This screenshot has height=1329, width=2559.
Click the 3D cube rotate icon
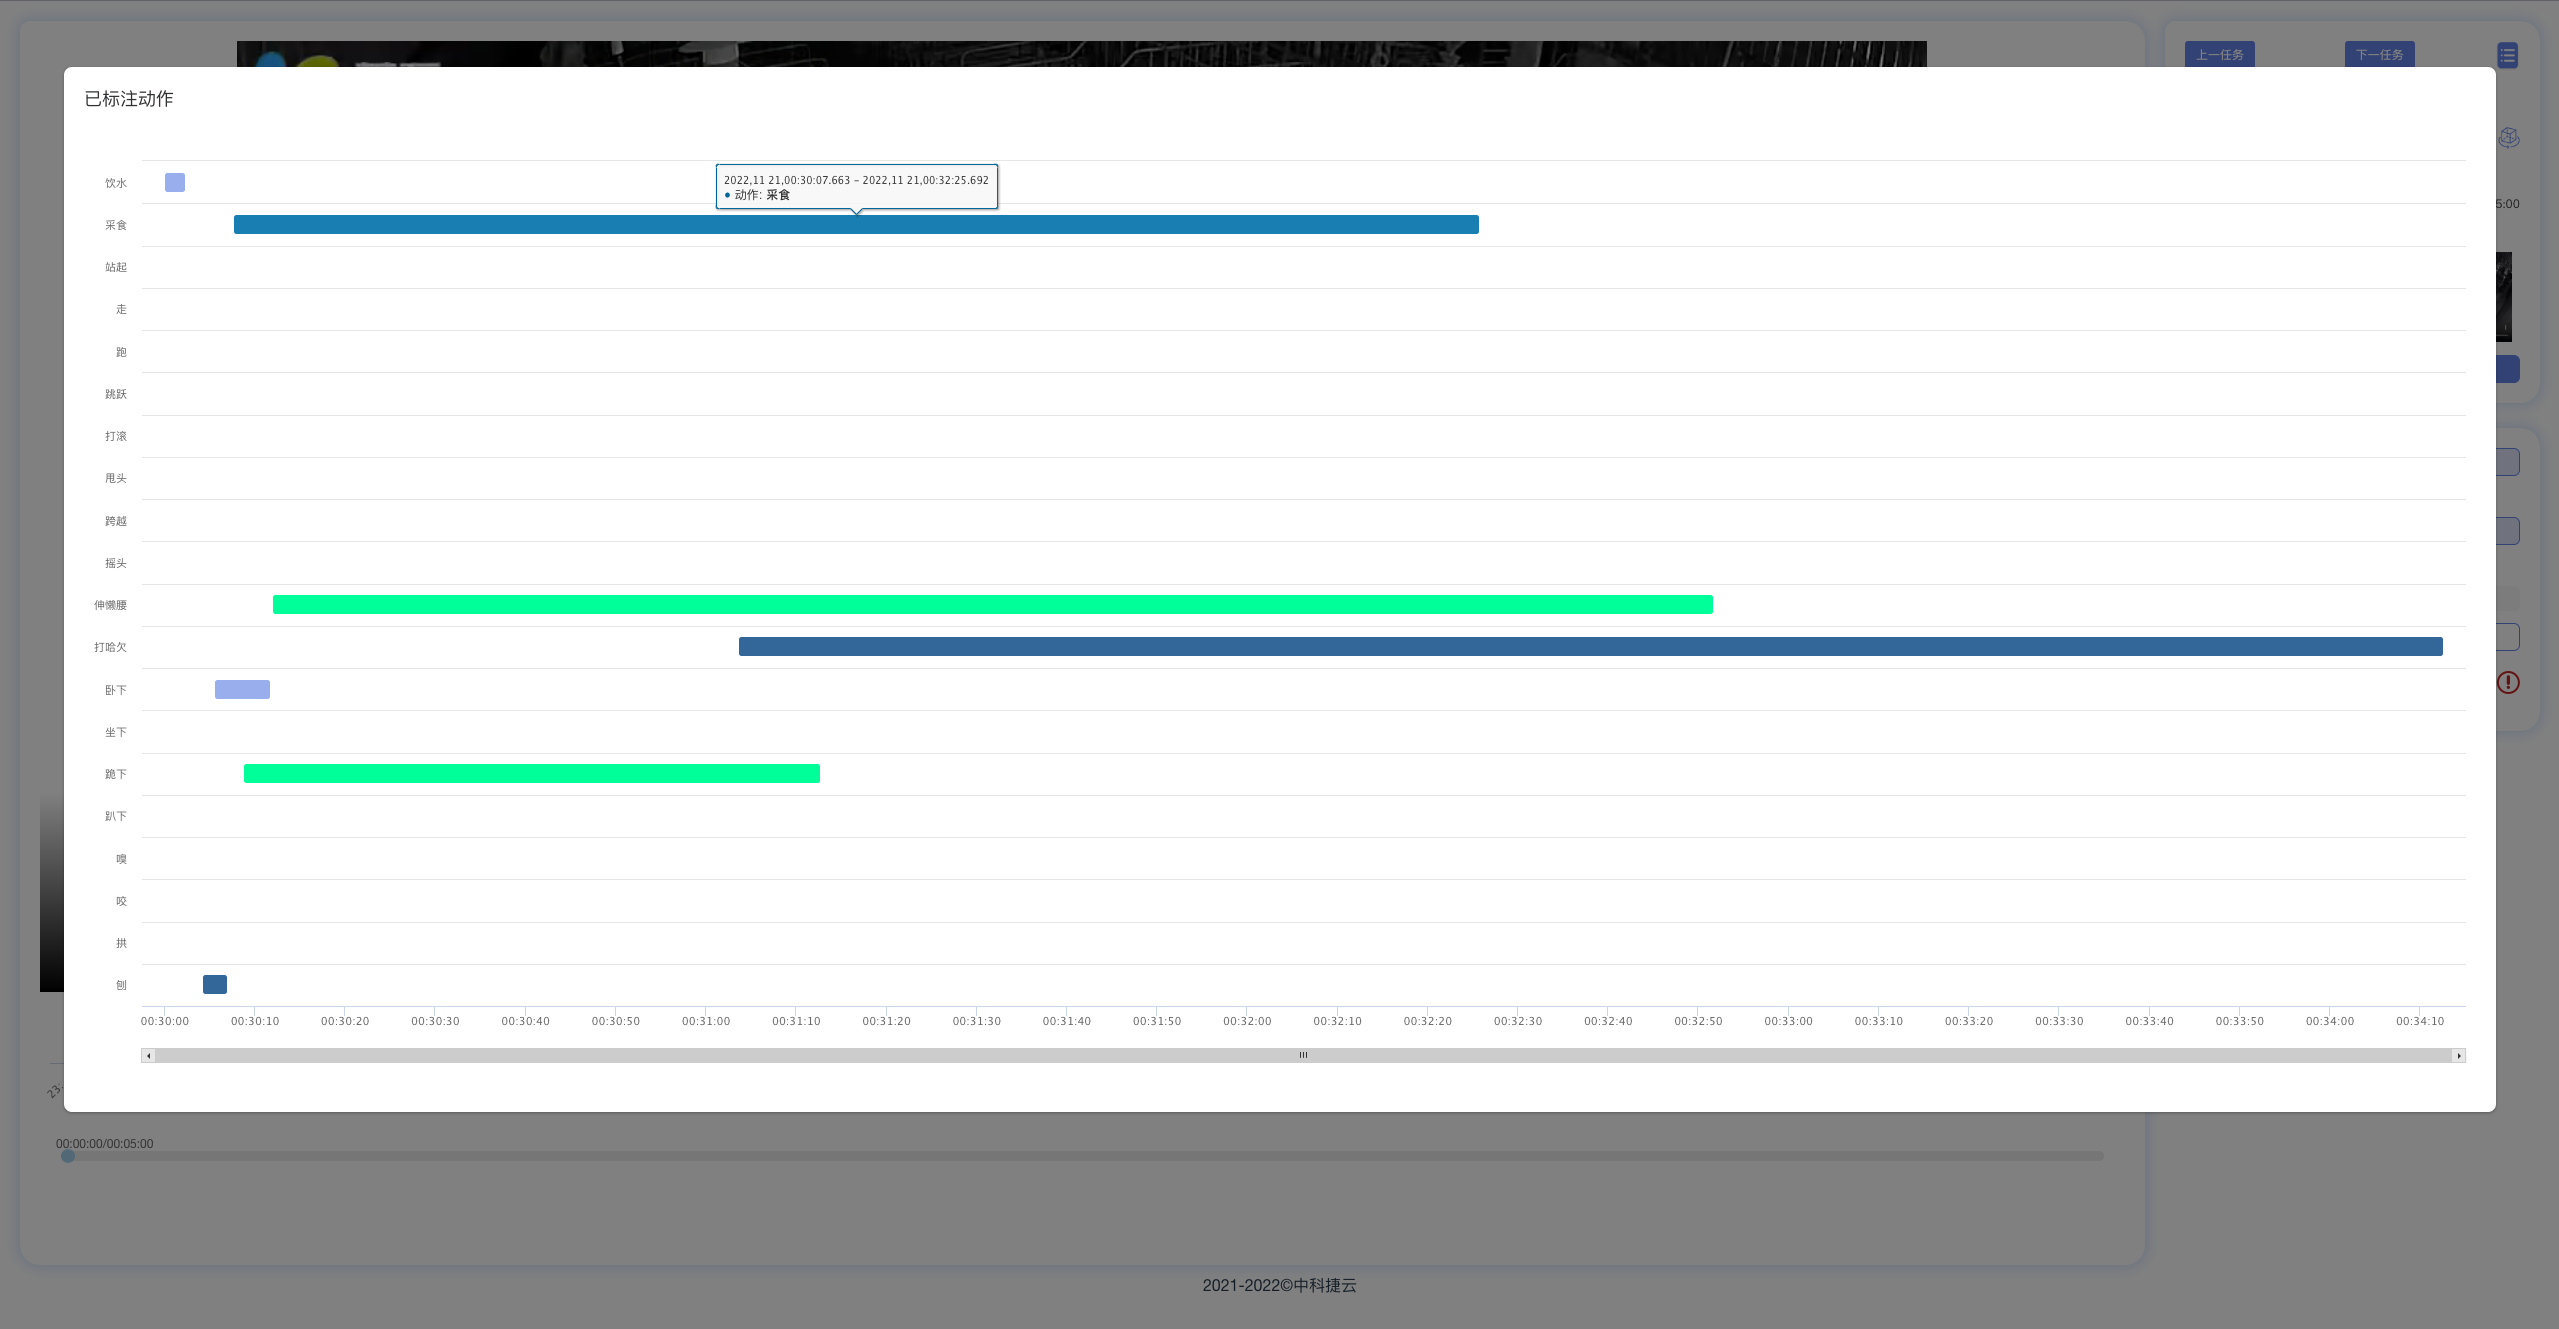click(x=2509, y=138)
